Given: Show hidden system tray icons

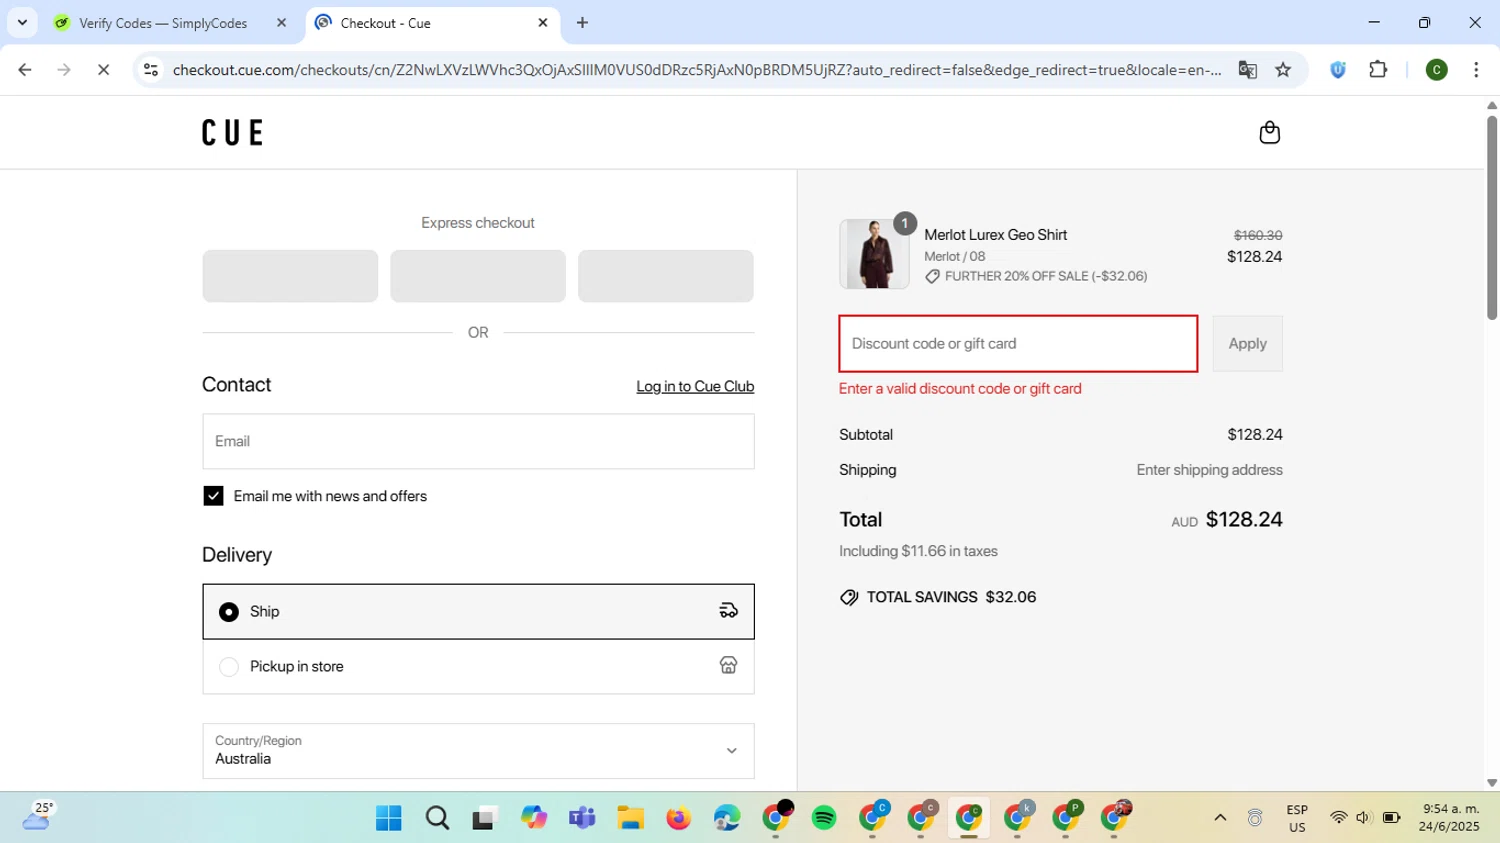Looking at the screenshot, I should pos(1220,818).
